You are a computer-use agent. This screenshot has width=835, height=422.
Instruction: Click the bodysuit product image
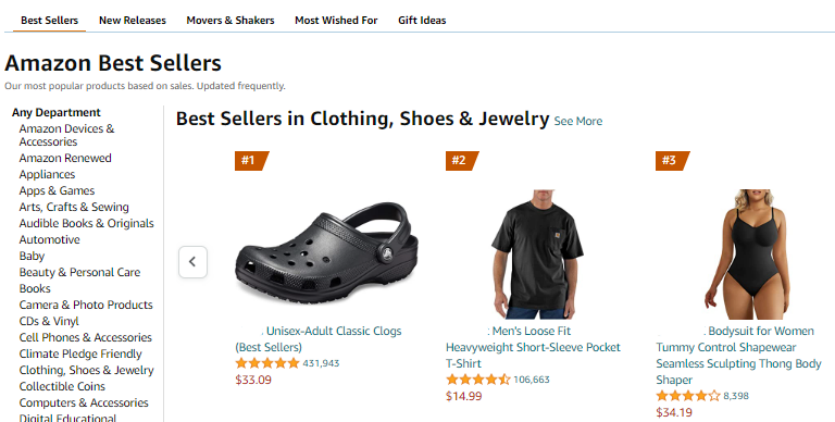click(x=747, y=254)
